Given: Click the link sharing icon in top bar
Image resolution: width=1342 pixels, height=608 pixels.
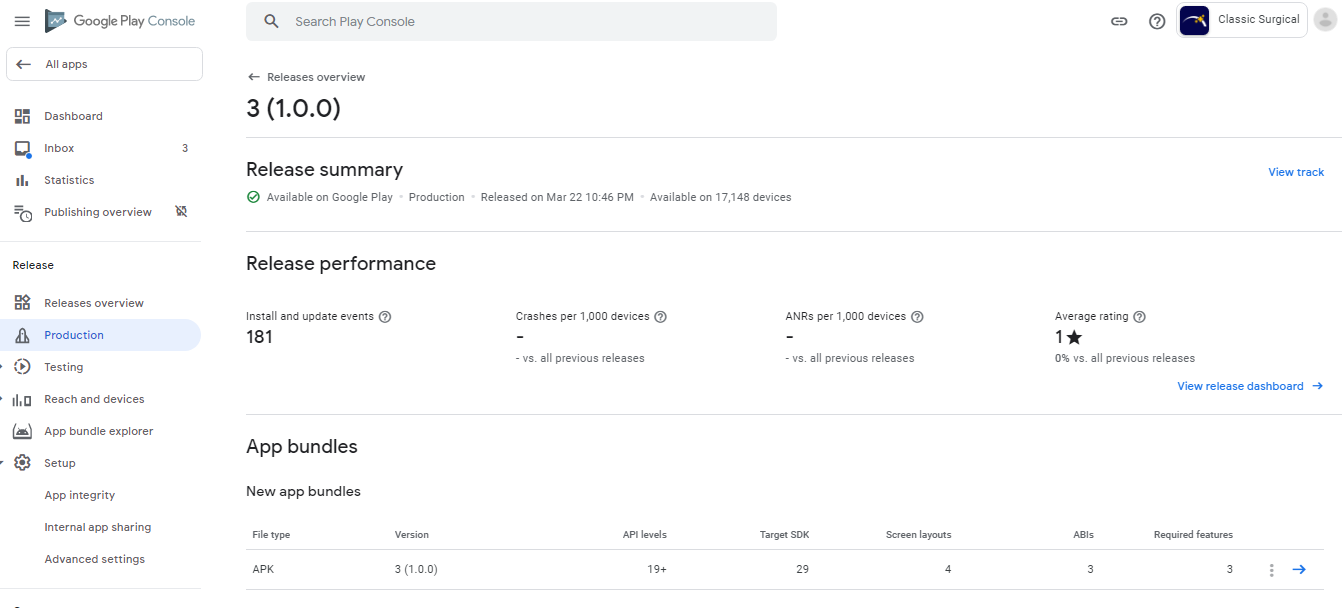Looking at the screenshot, I should [x=1119, y=20].
